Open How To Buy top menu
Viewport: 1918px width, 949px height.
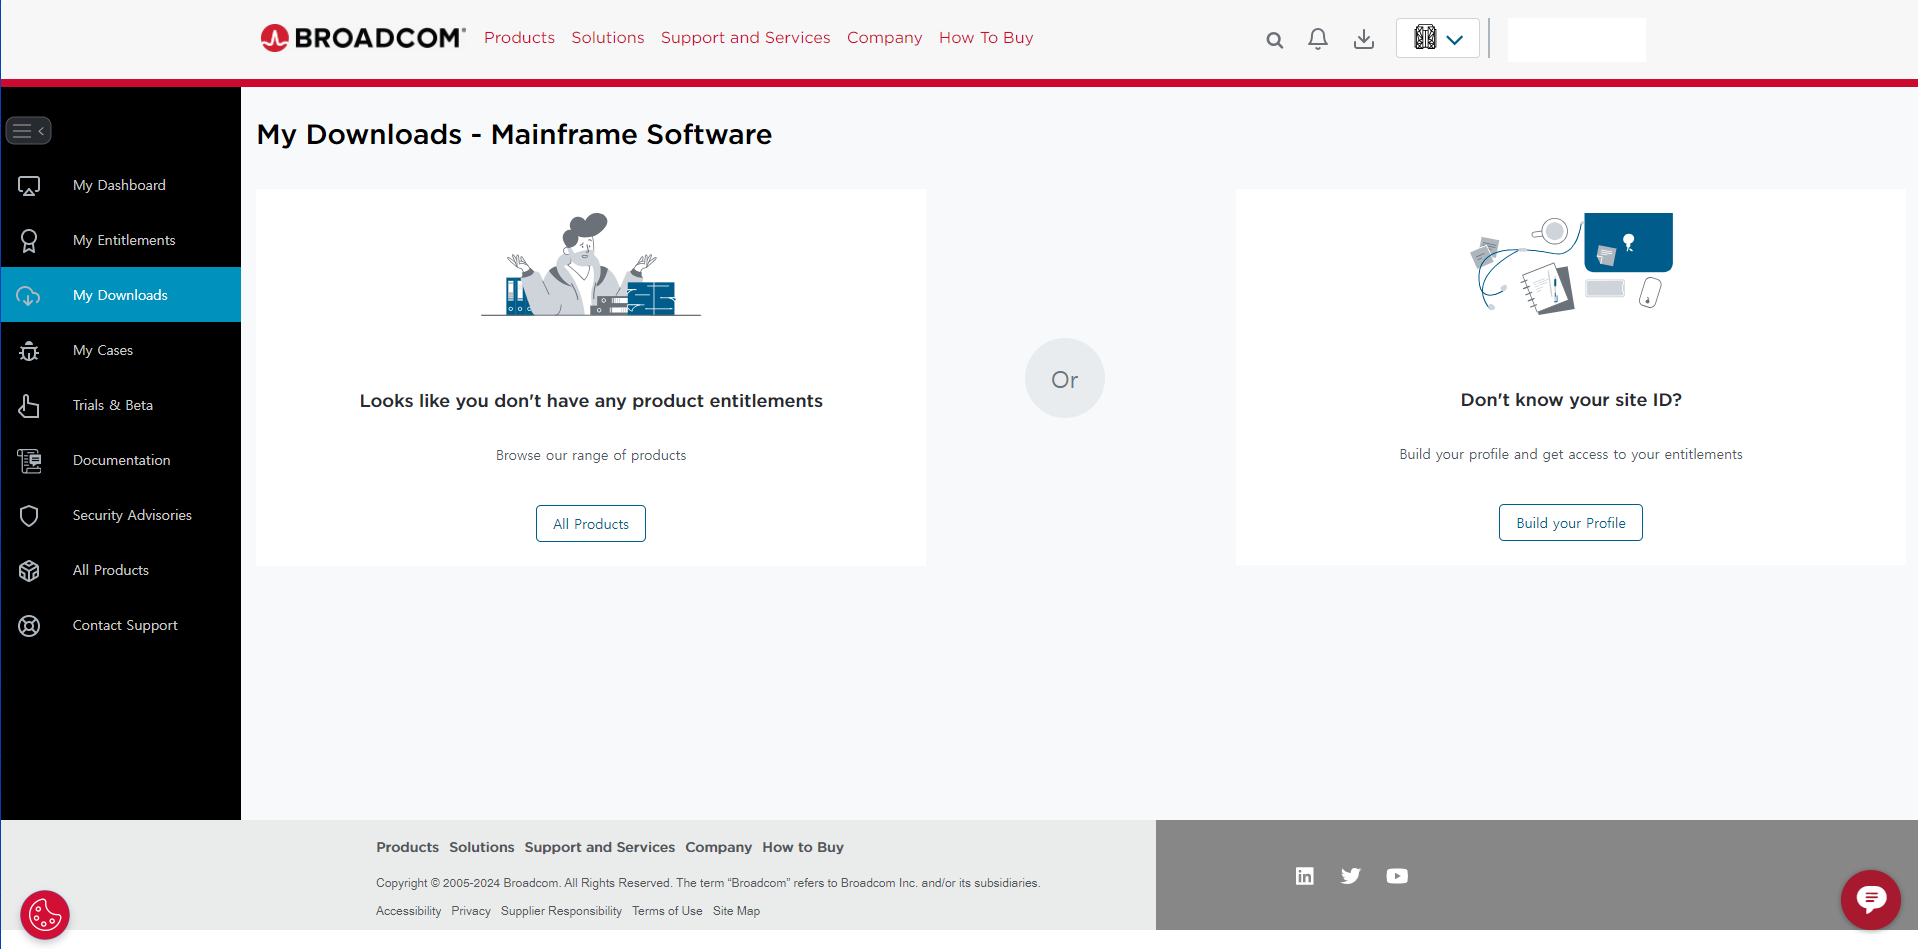[986, 38]
